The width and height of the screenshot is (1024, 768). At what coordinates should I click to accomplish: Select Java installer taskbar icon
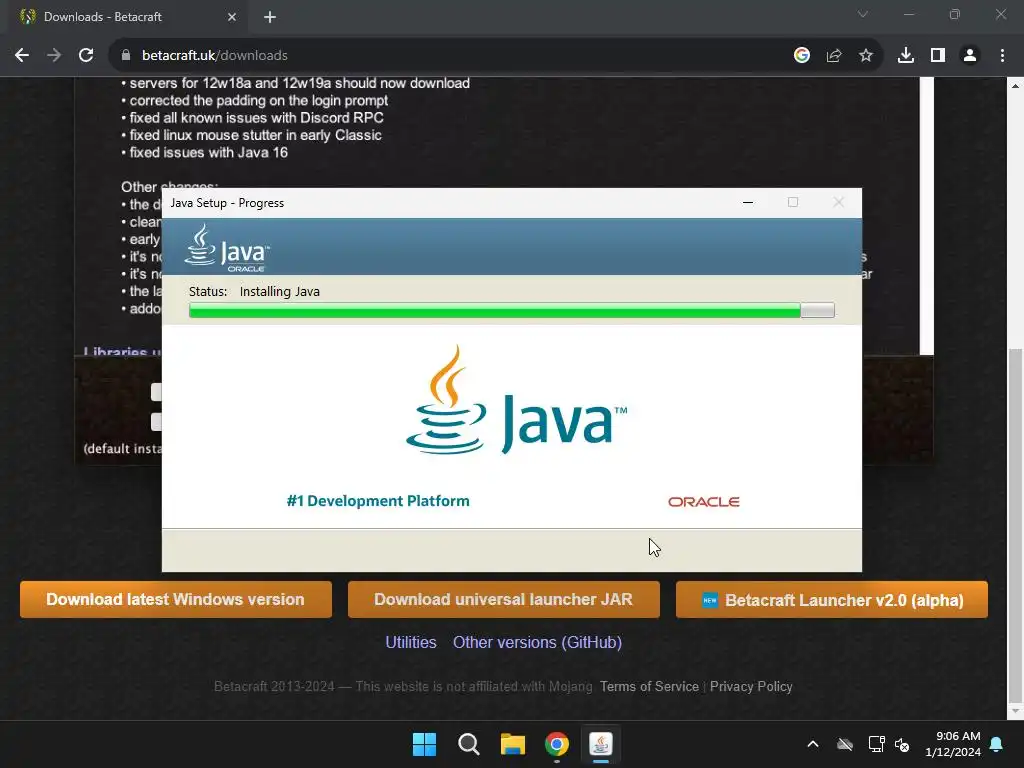point(601,744)
